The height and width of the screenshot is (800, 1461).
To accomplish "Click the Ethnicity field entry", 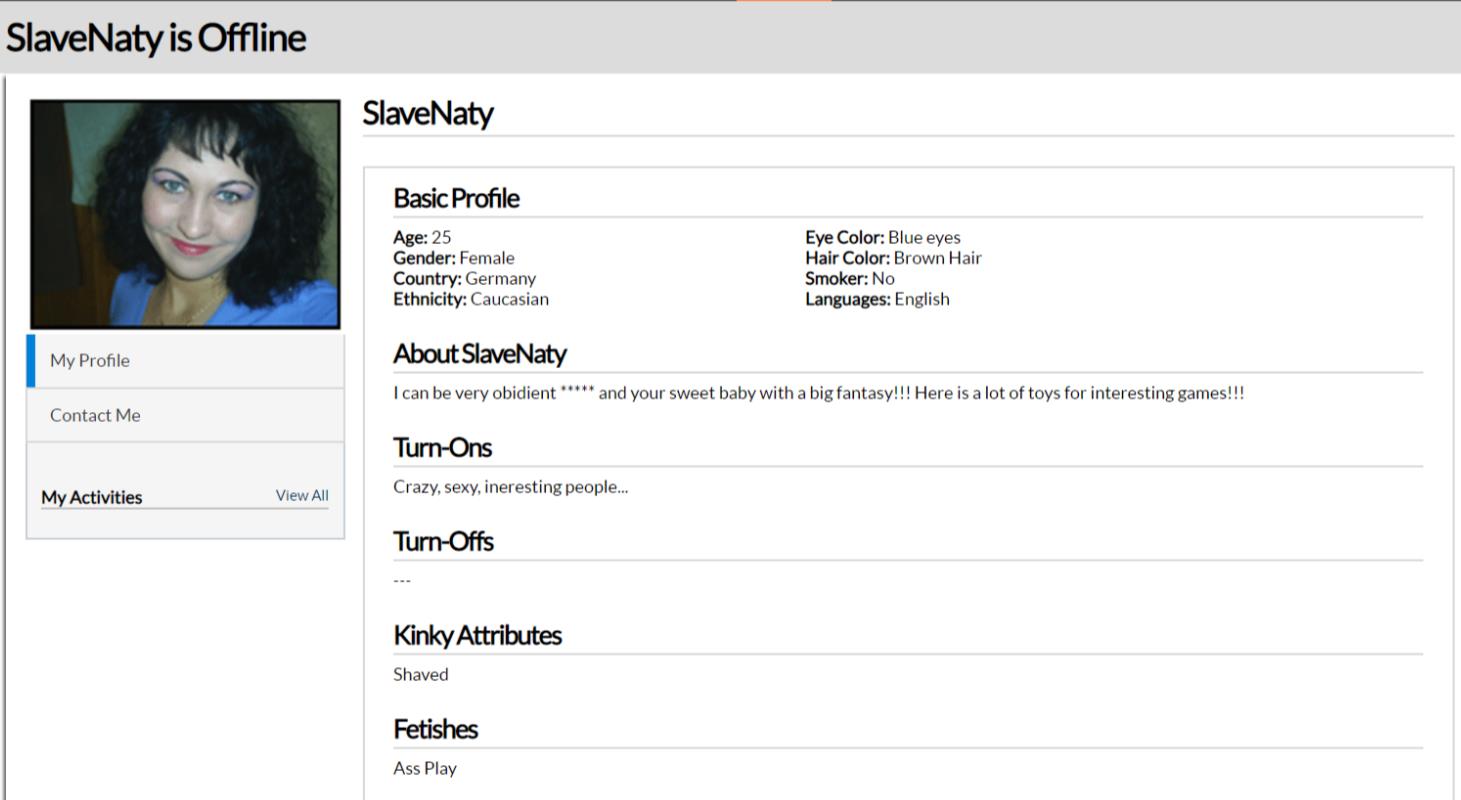I will pos(471,299).
